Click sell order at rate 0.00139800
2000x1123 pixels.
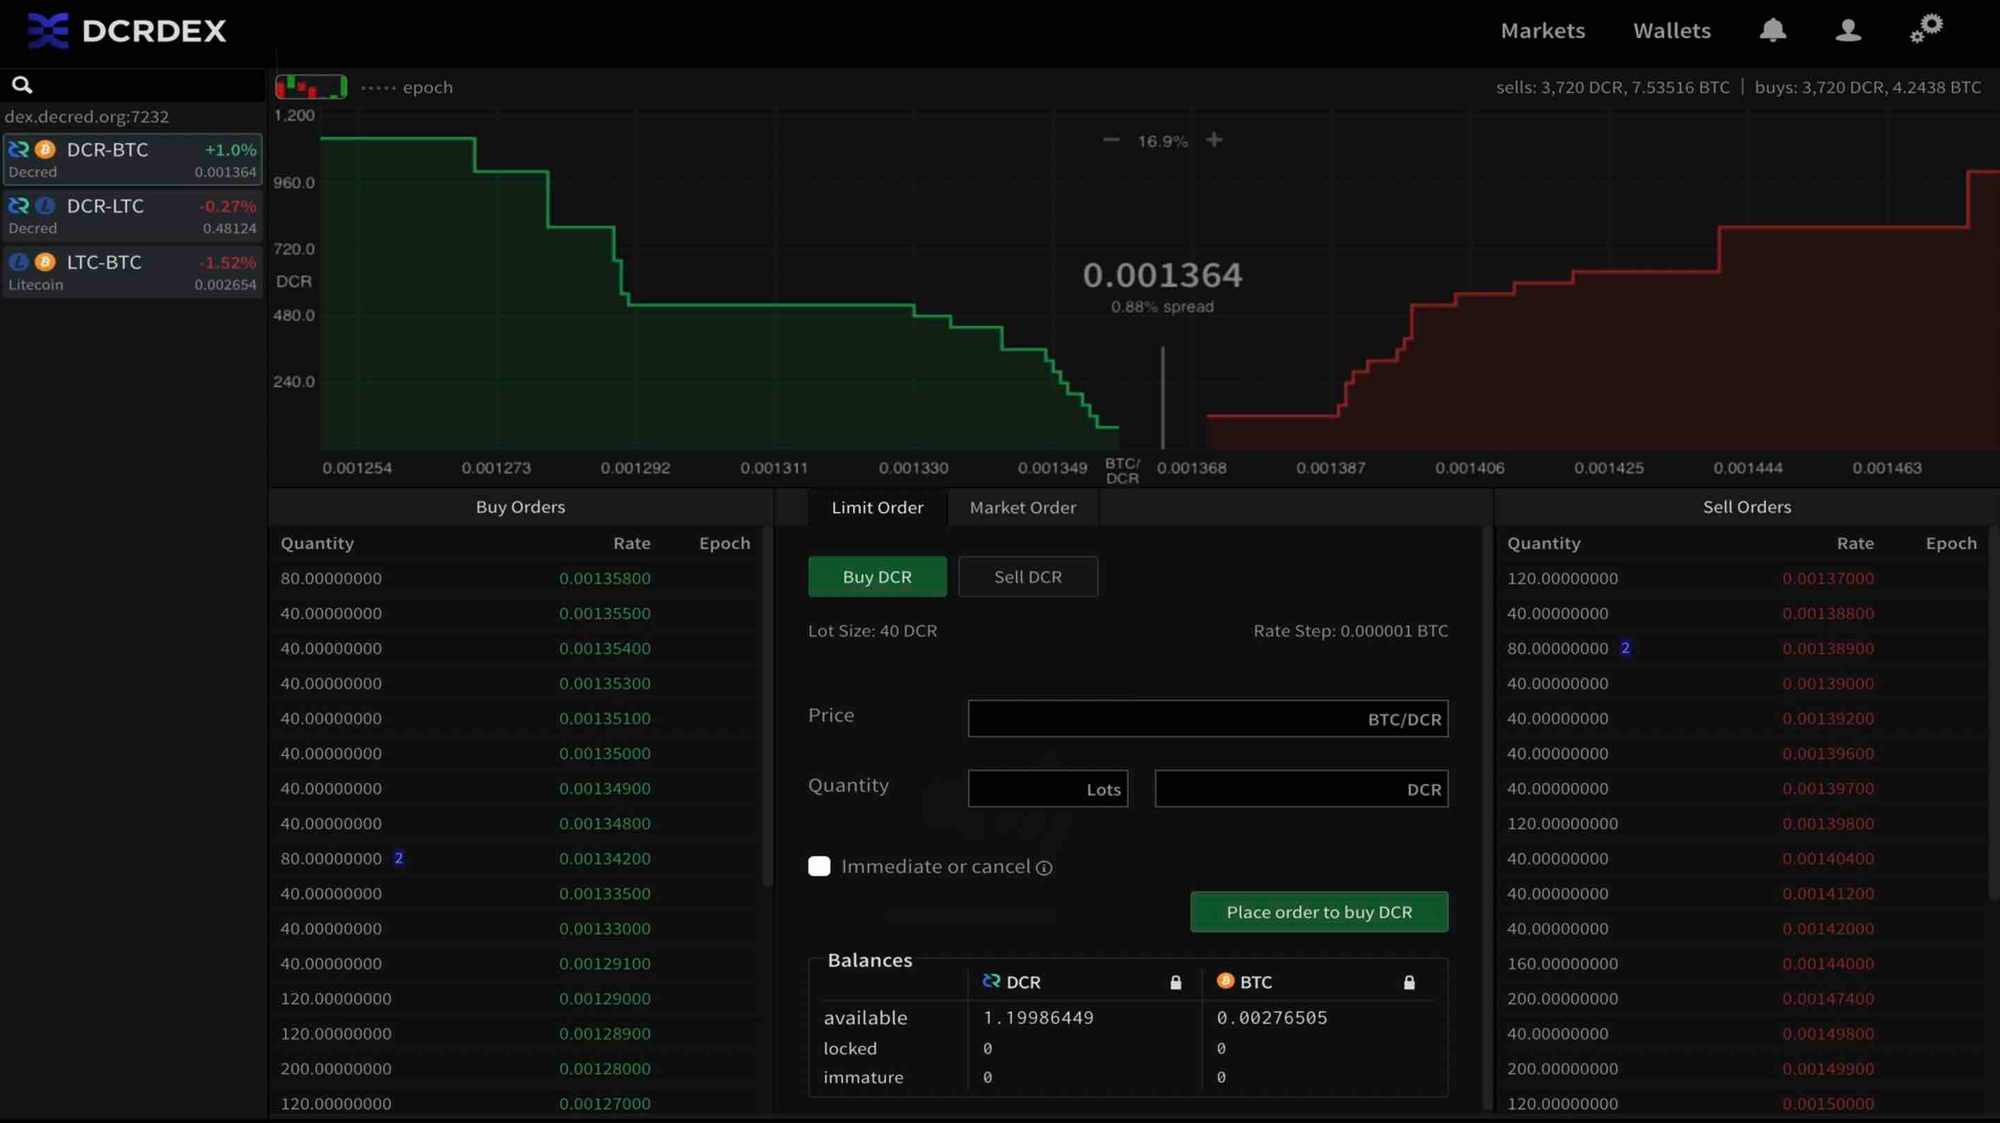click(x=1742, y=823)
